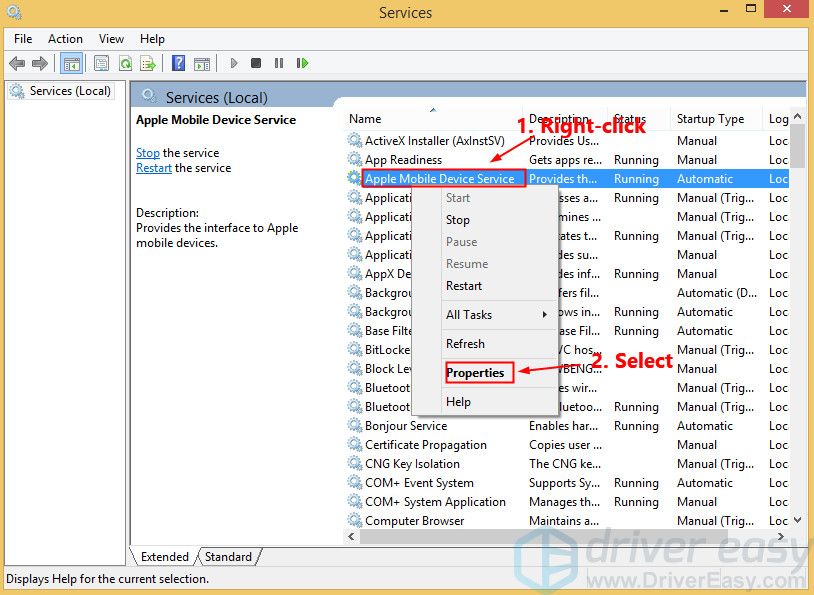This screenshot has width=814, height=595.
Task: Click the Stop the service link
Action: point(147,153)
